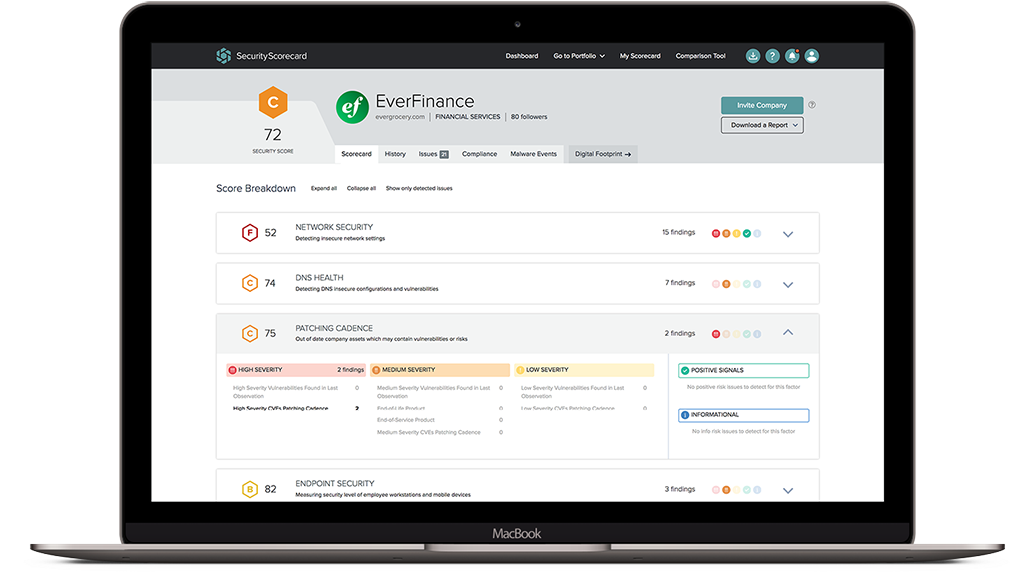The height and width of the screenshot is (578, 1033).
Task: Open the help question mark icon in the header
Action: point(772,56)
